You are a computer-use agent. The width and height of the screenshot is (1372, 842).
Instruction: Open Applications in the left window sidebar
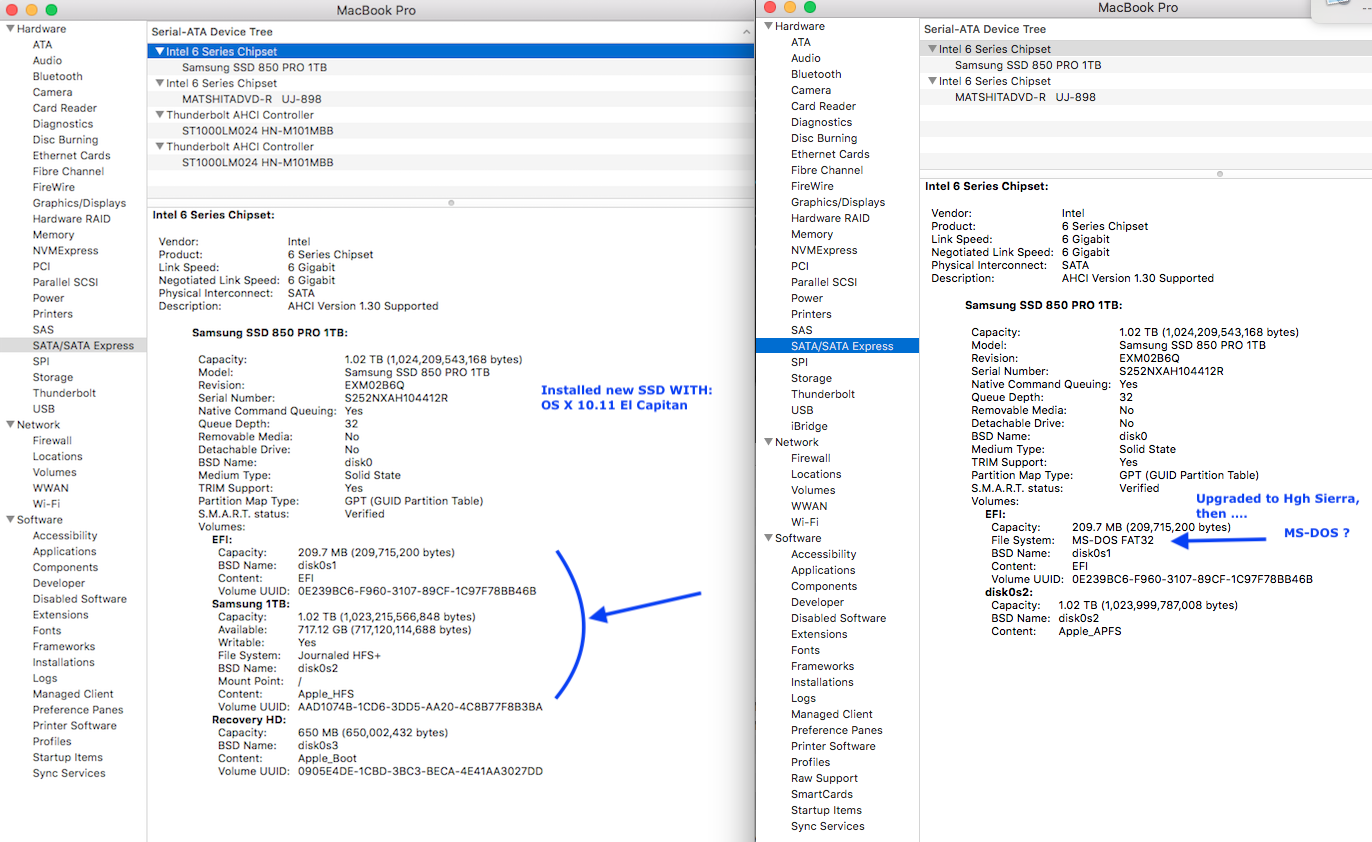coord(64,552)
